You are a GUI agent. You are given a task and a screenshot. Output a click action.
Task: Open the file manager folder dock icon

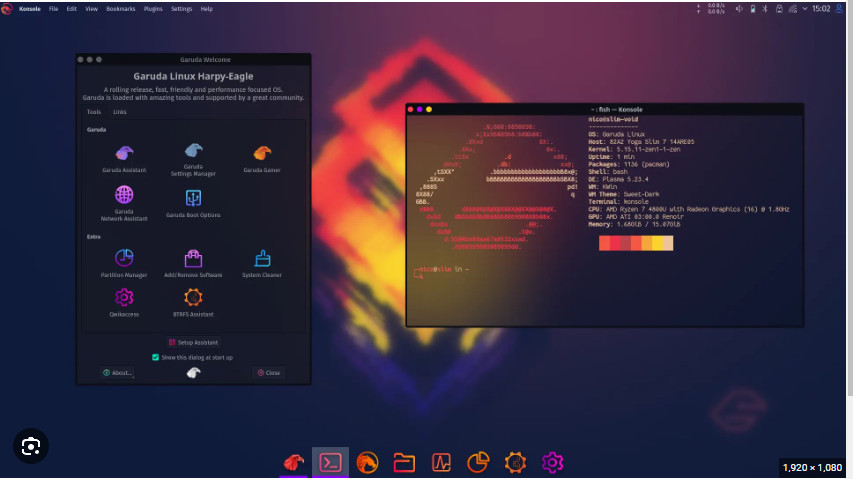[x=404, y=463]
